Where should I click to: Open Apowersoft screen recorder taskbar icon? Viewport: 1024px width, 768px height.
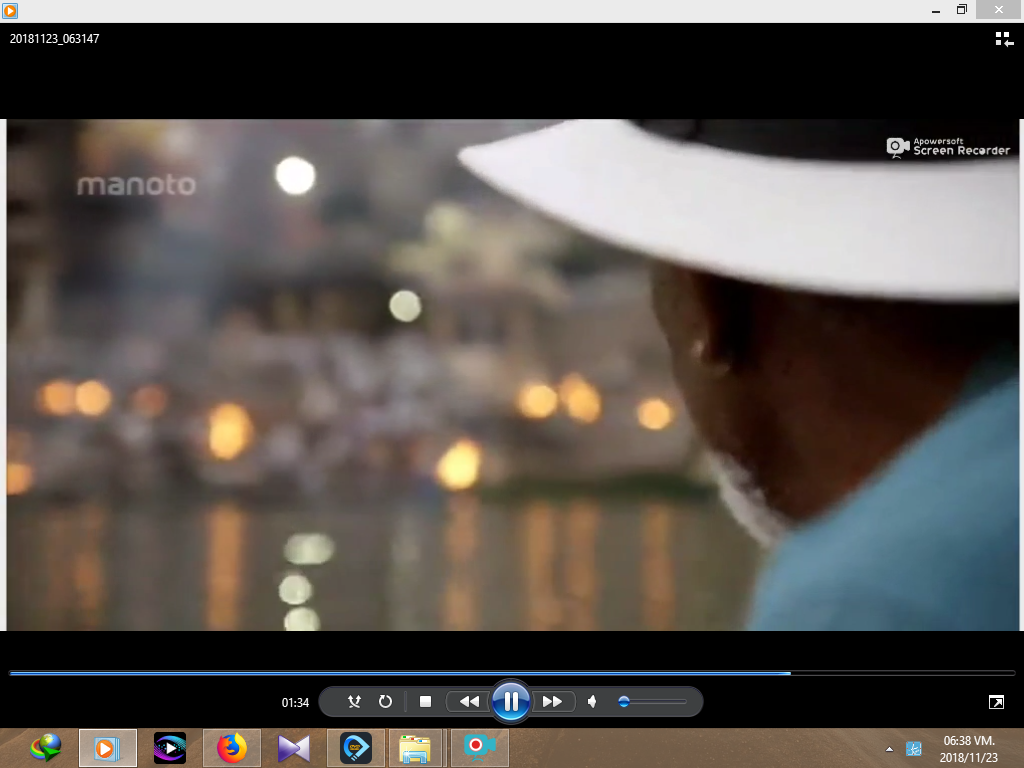479,748
